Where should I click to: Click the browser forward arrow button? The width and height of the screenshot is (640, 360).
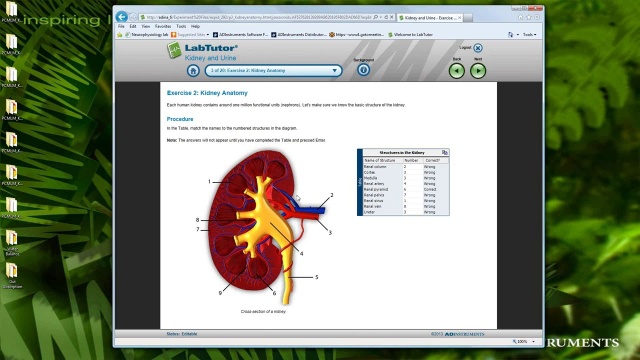click(x=133, y=17)
